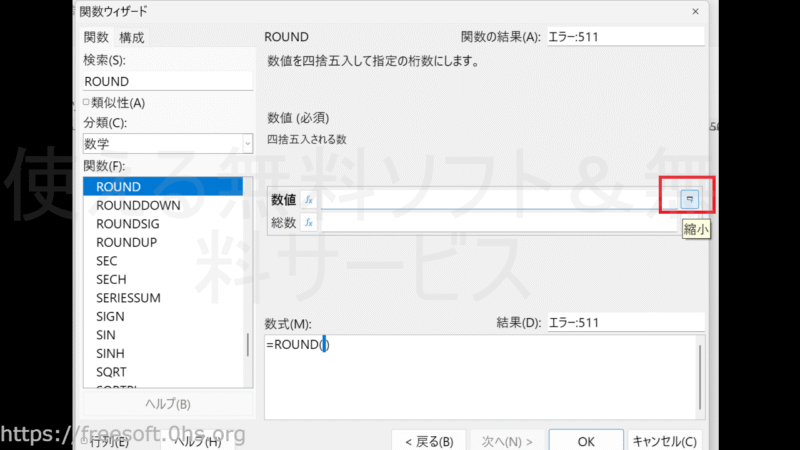Image resolution: width=800 pixels, height=450 pixels.
Task: Select the SIGN function entry
Action: [x=110, y=316]
